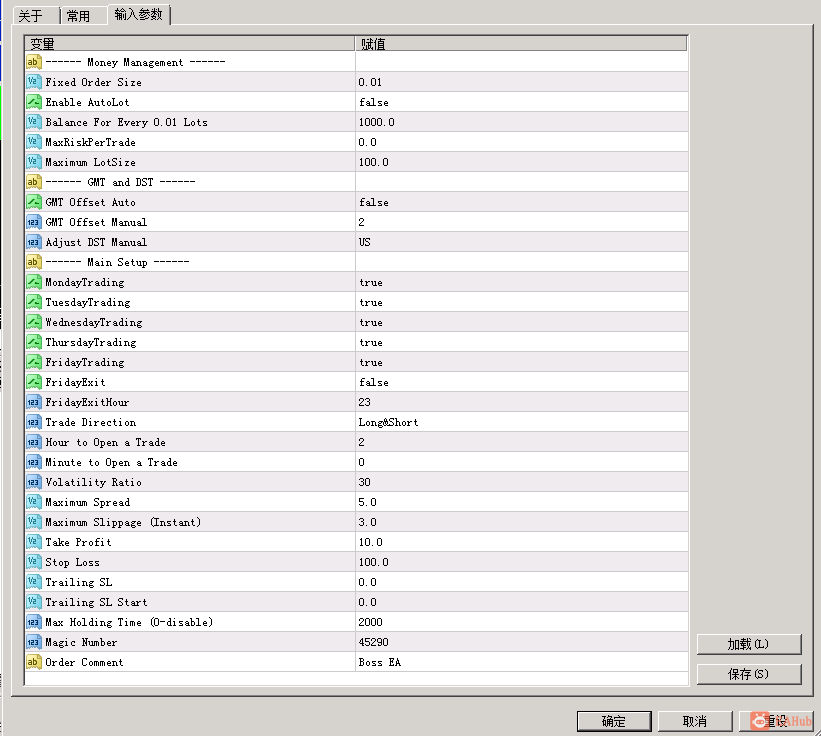Click the integer icon next to Trade Direction
This screenshot has width=821, height=736.
pyautogui.click(x=34, y=422)
